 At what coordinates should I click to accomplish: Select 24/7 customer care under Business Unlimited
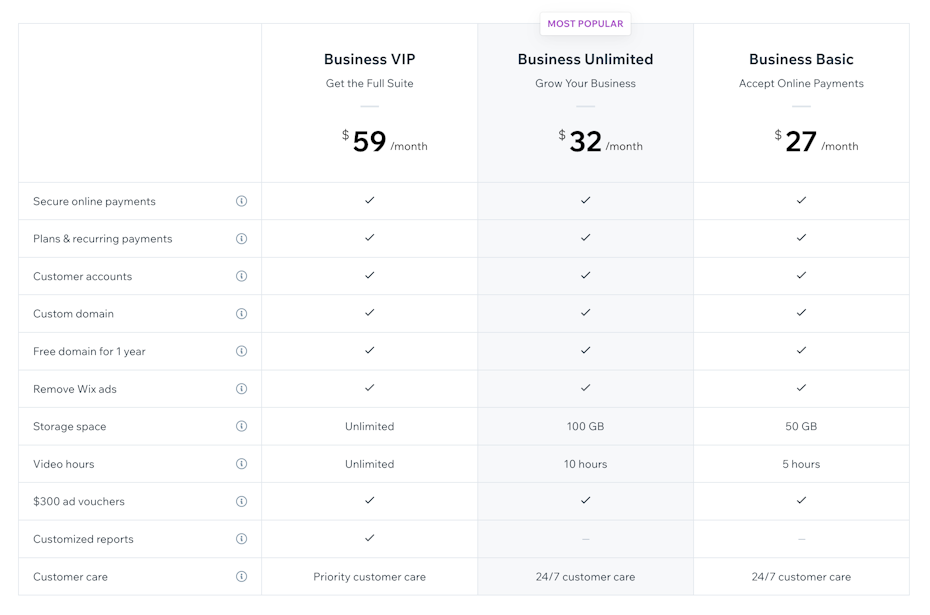pos(585,576)
